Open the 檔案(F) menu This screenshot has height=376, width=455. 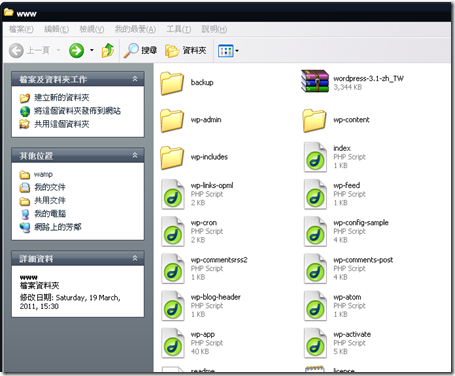point(21,29)
